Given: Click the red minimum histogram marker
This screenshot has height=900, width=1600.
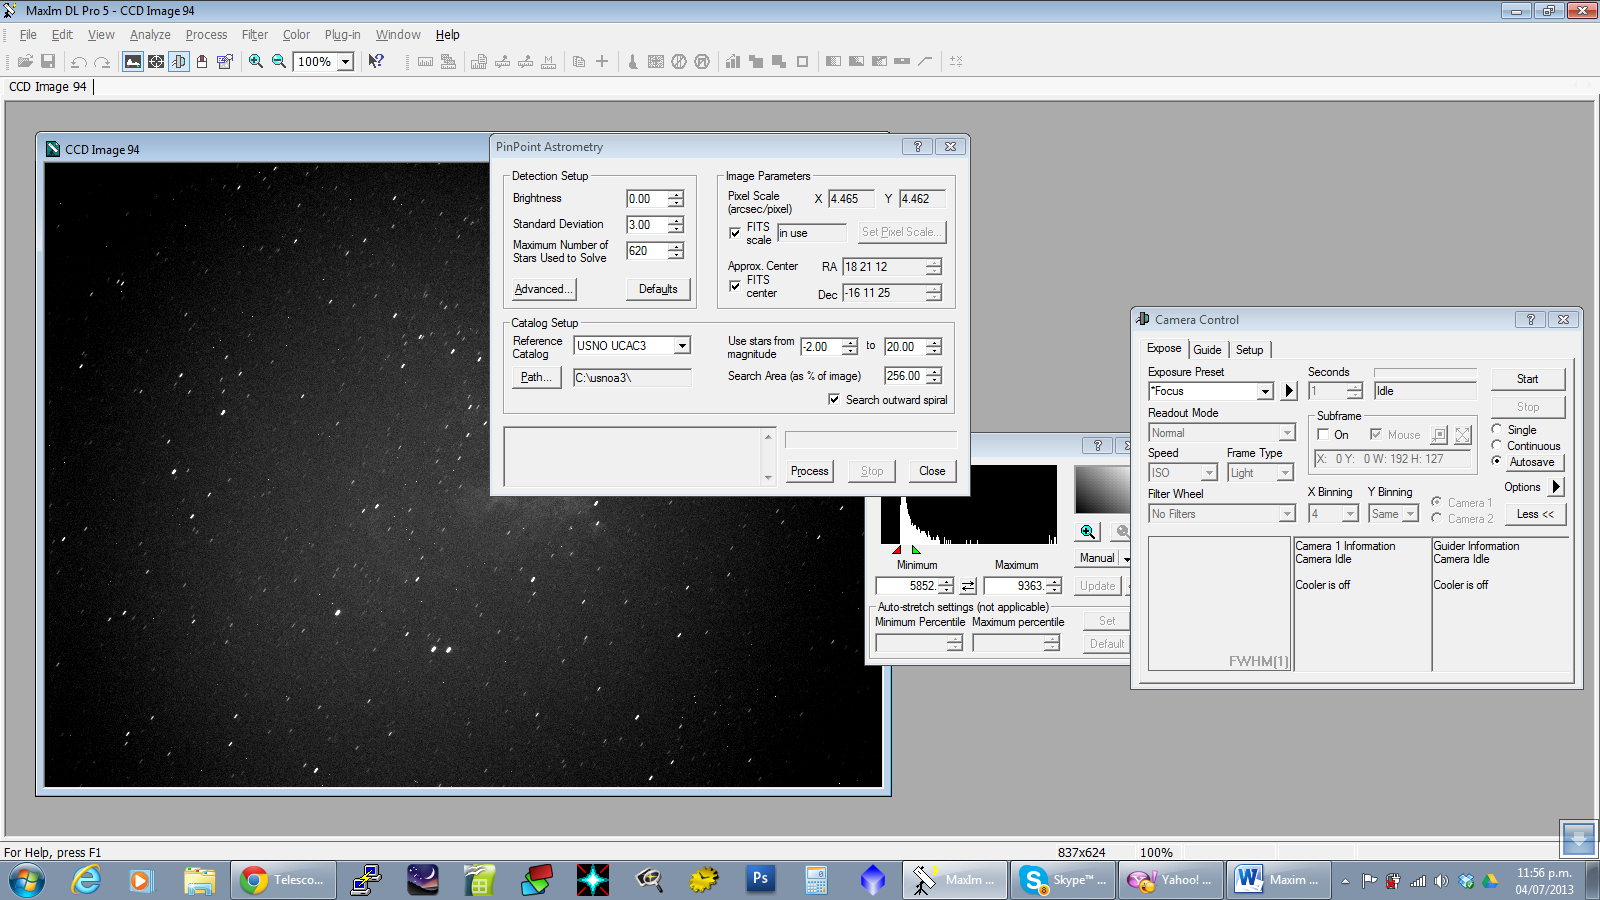Looking at the screenshot, I should (x=896, y=550).
